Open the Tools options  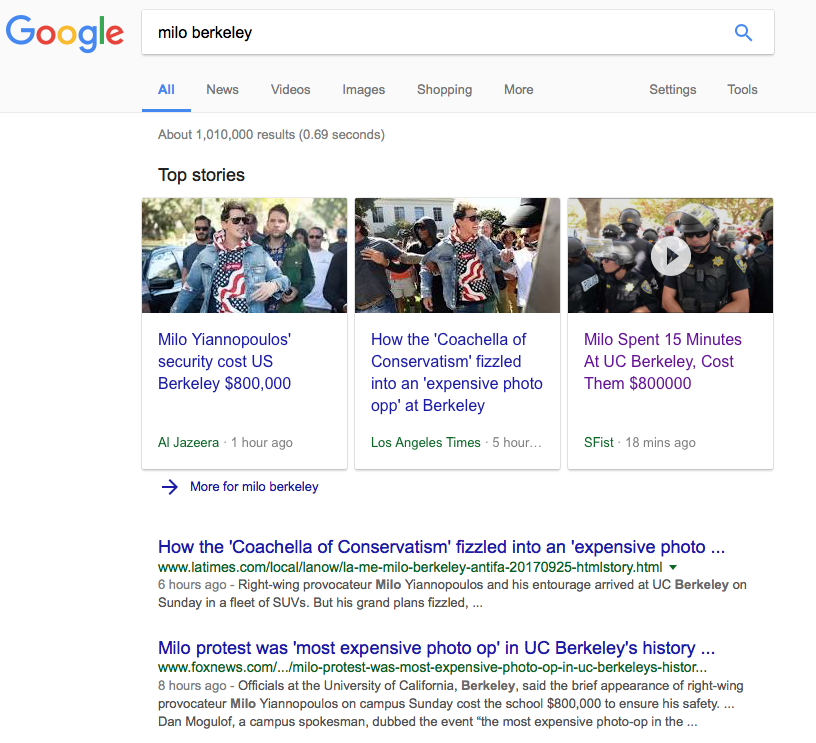[x=742, y=89]
